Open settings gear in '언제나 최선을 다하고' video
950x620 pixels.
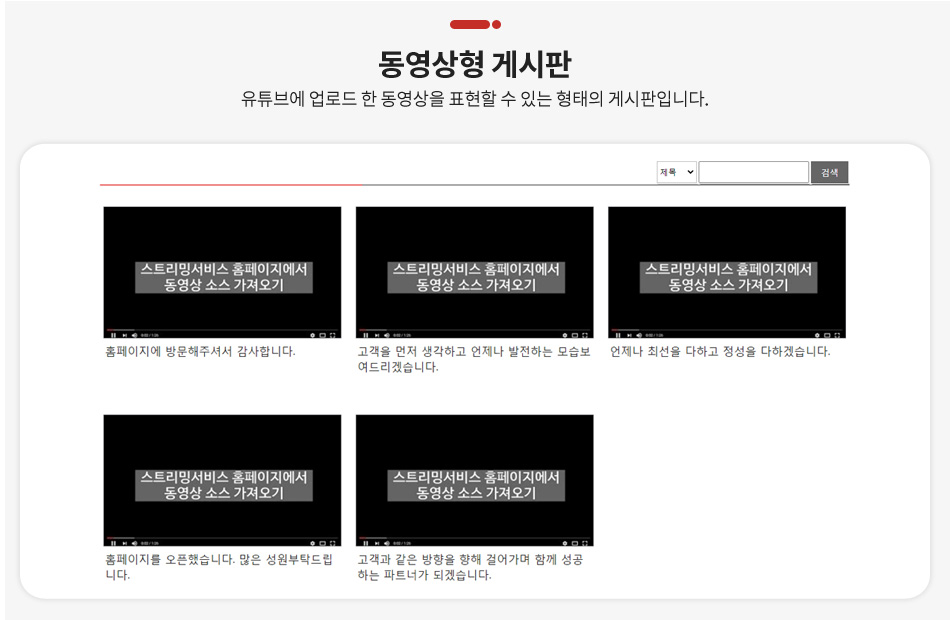pos(817,335)
